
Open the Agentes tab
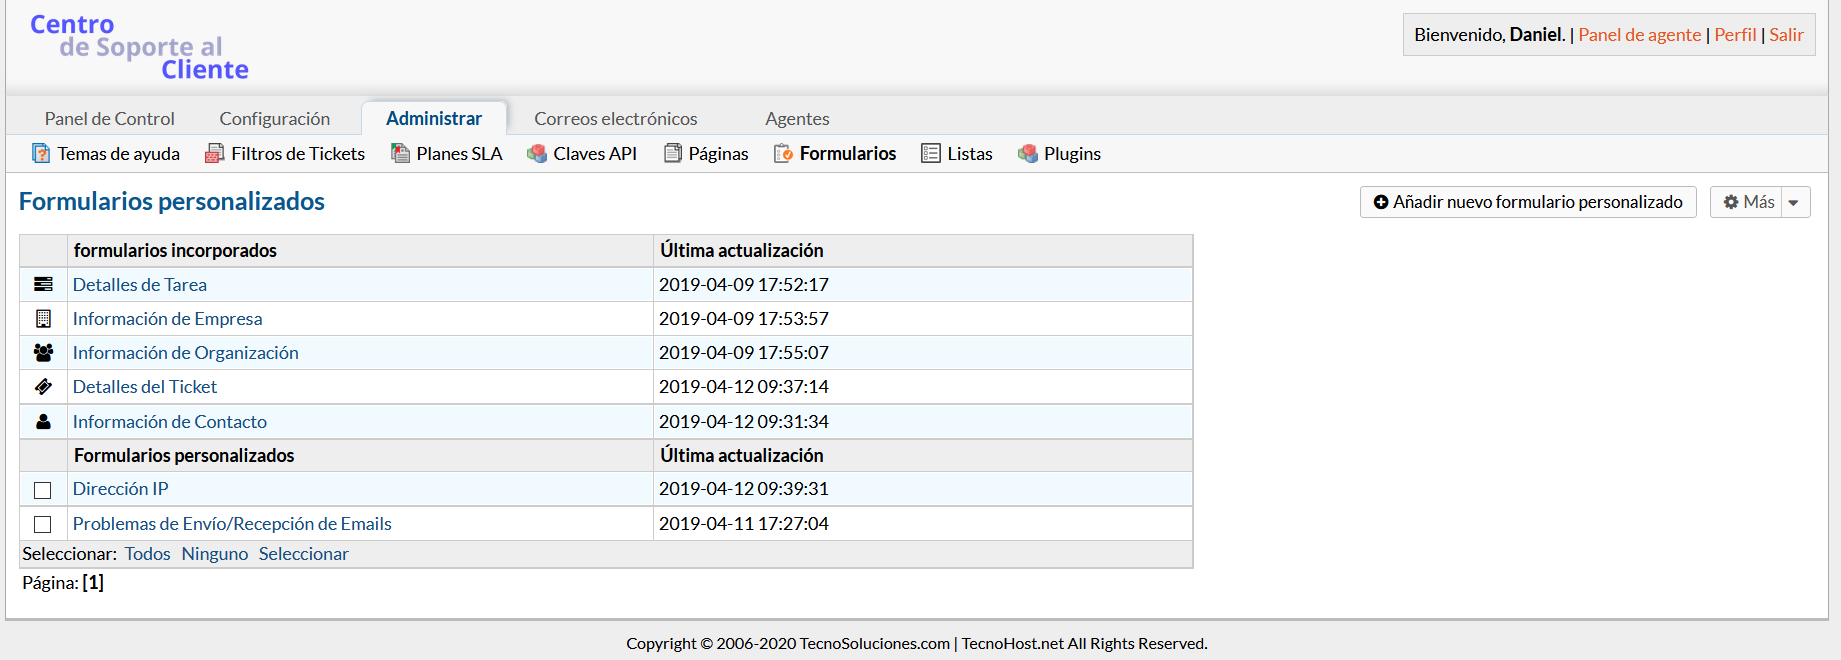(x=797, y=119)
